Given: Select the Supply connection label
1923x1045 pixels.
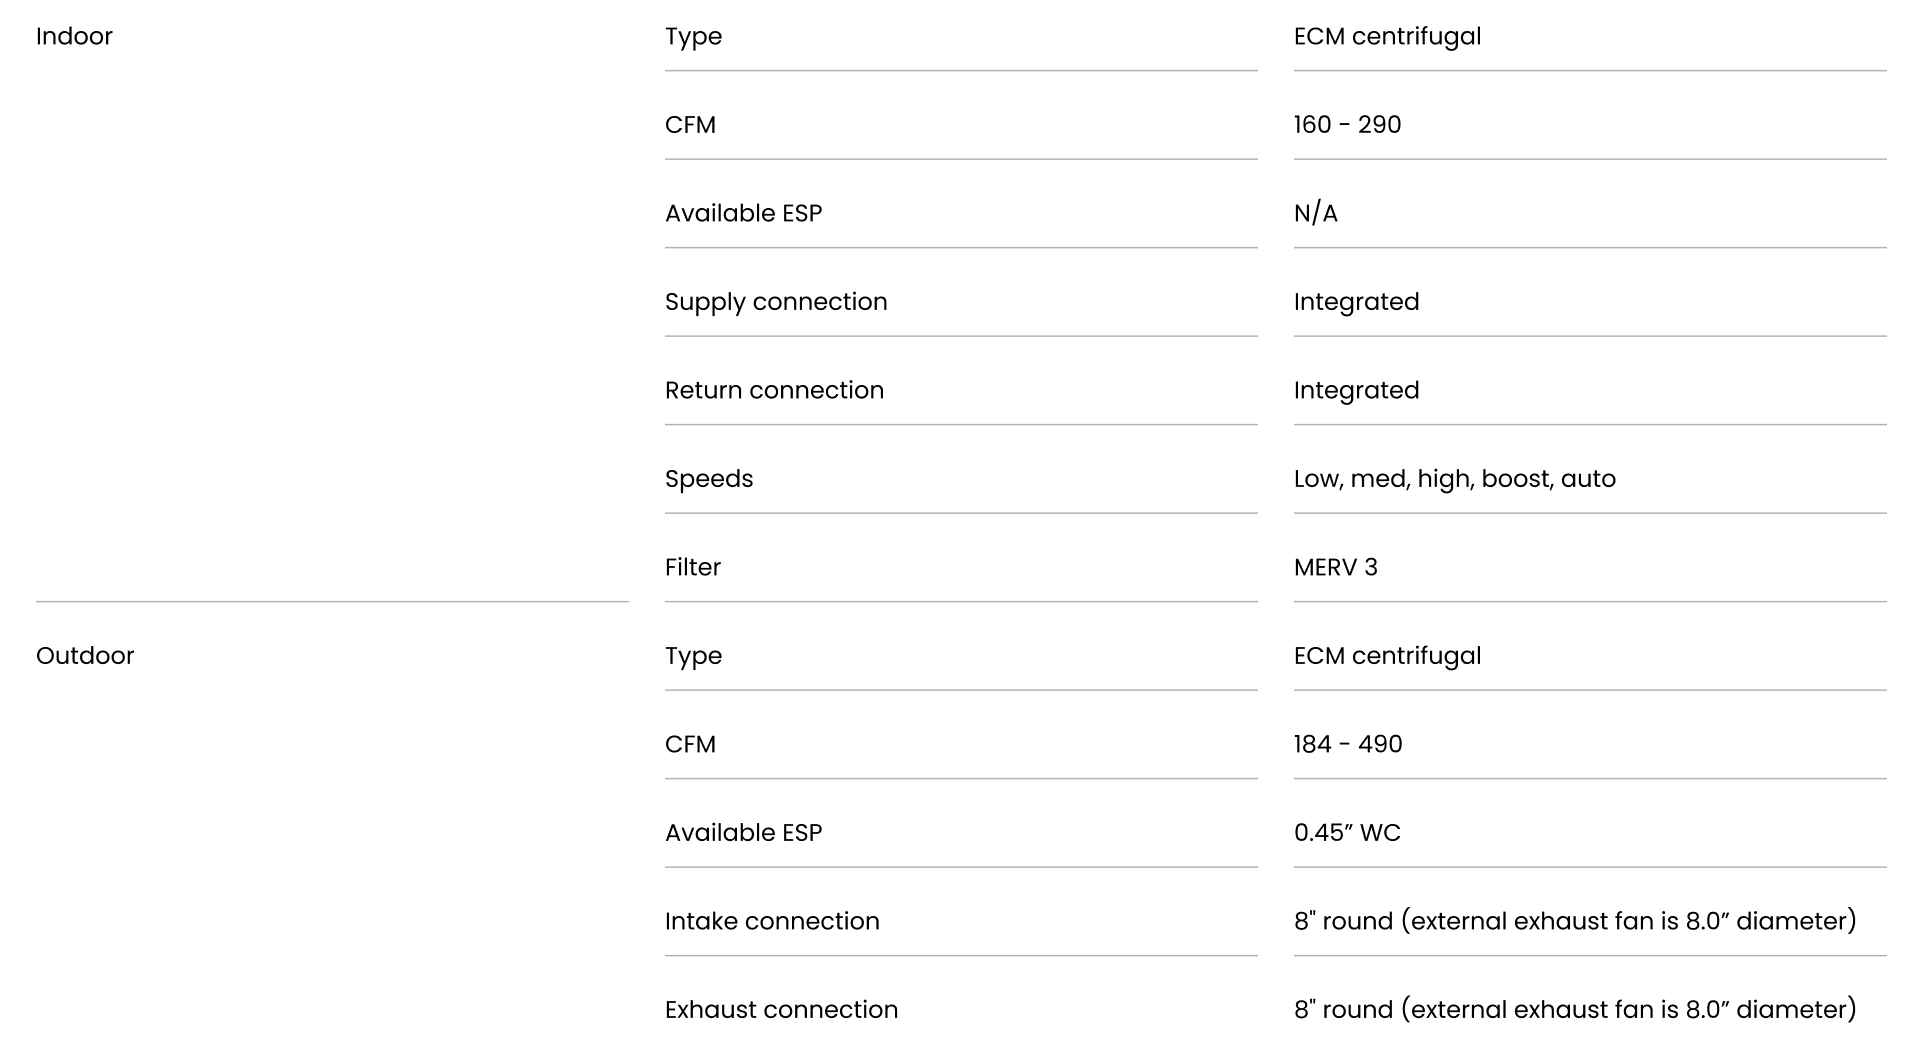Looking at the screenshot, I should [x=776, y=303].
